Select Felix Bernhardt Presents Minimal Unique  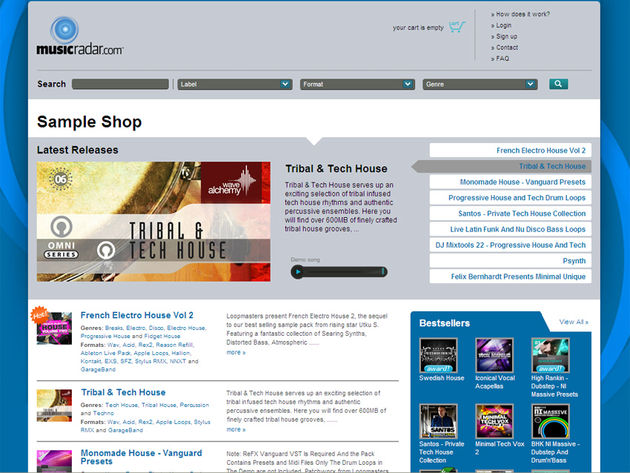(510, 276)
